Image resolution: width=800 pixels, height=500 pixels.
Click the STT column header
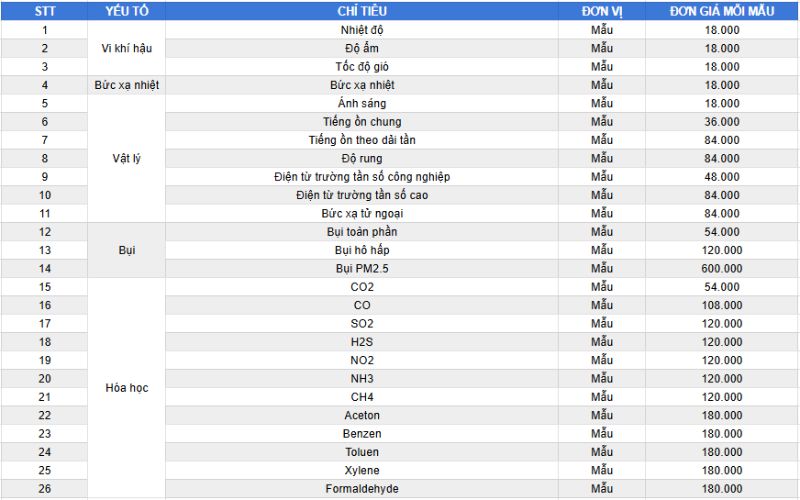(x=44, y=11)
